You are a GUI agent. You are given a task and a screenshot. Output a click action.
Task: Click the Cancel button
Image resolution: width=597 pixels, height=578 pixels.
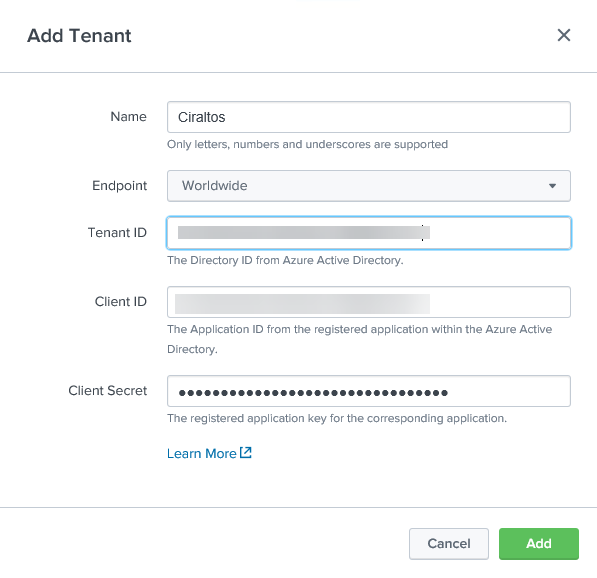(x=449, y=543)
